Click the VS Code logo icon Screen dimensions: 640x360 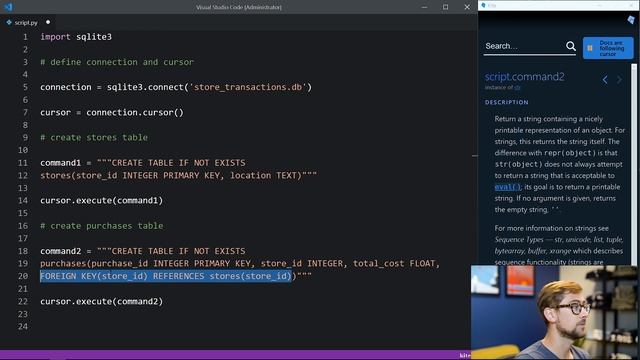[x=8, y=7]
